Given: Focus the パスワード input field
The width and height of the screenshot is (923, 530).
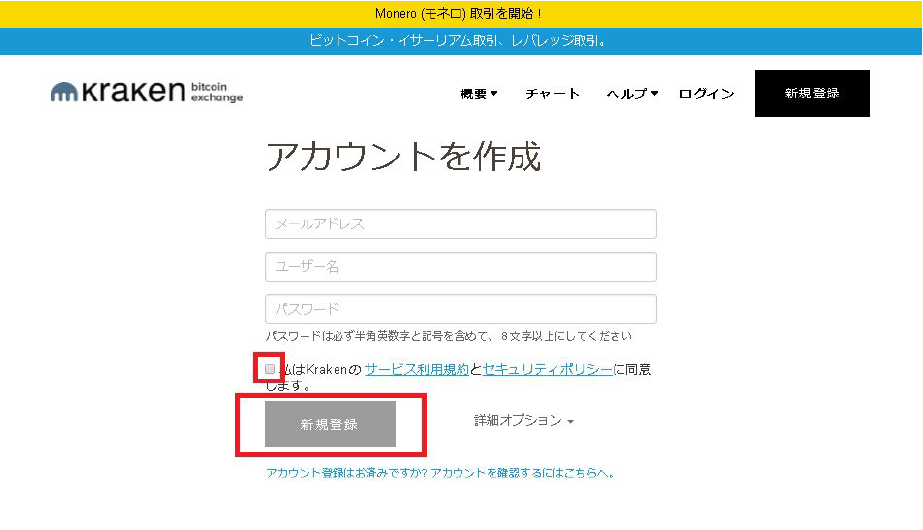Looking at the screenshot, I should (x=461, y=309).
